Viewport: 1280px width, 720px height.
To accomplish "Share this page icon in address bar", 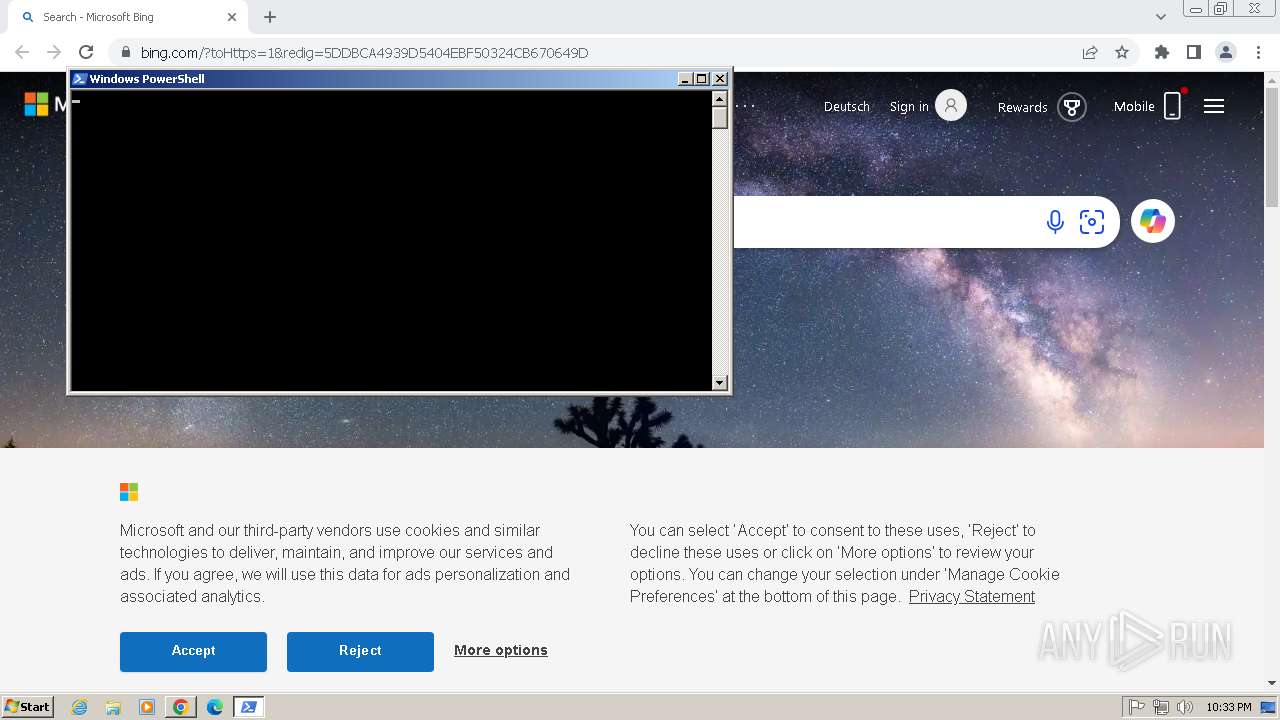I will tap(1090, 52).
